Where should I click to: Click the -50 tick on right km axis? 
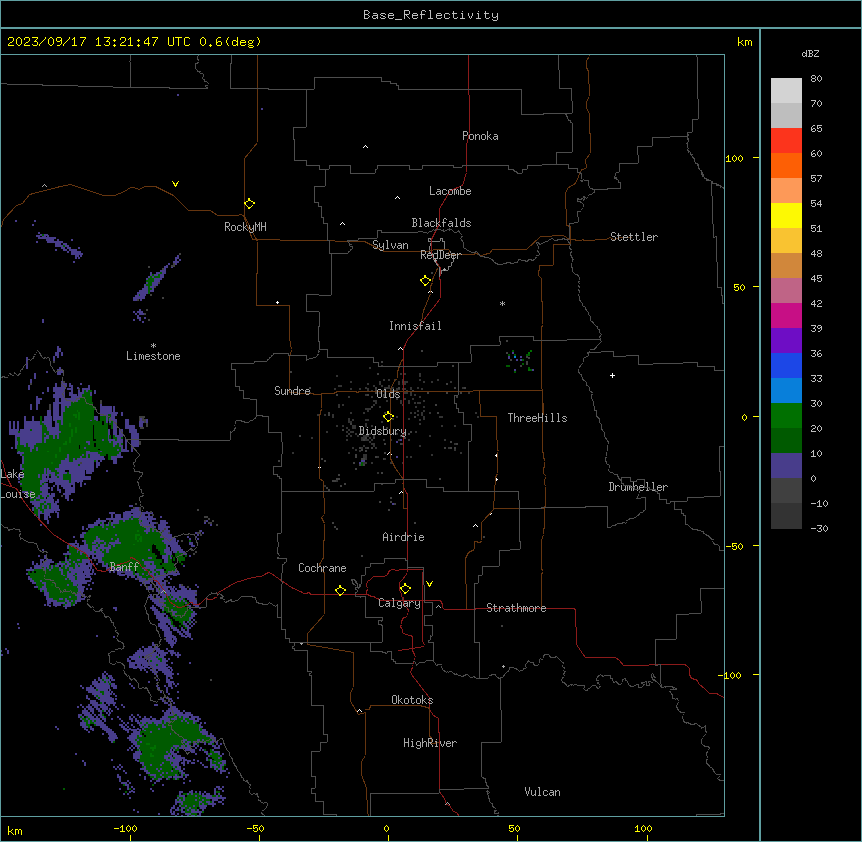[x=734, y=546]
